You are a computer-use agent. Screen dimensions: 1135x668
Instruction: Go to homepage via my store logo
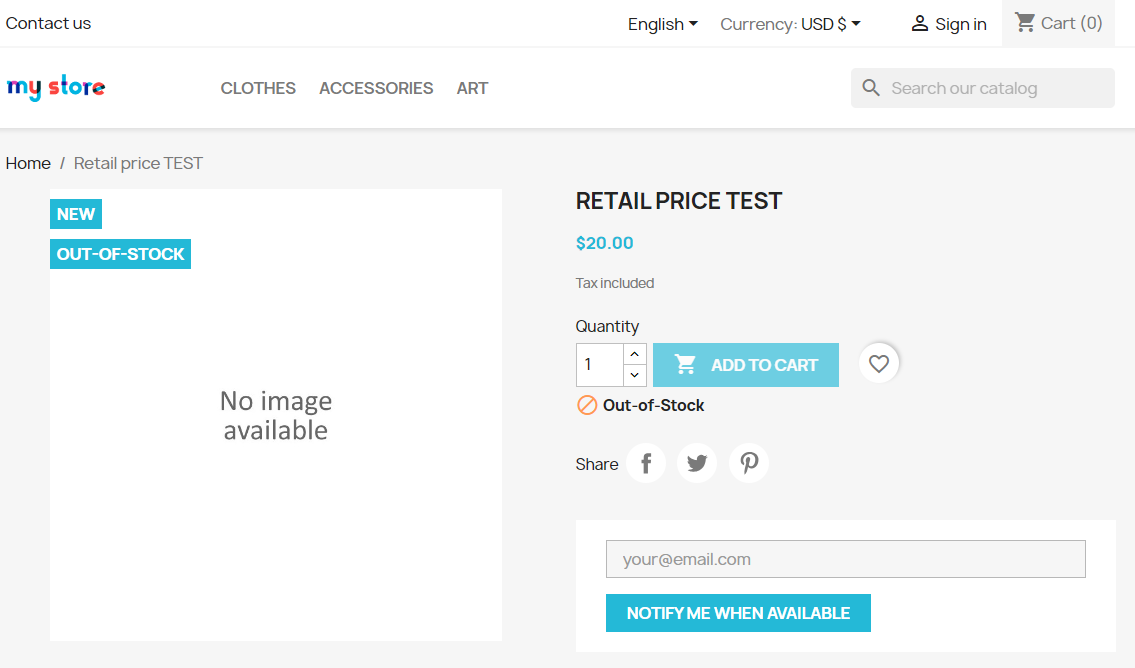pyautogui.click(x=56, y=88)
